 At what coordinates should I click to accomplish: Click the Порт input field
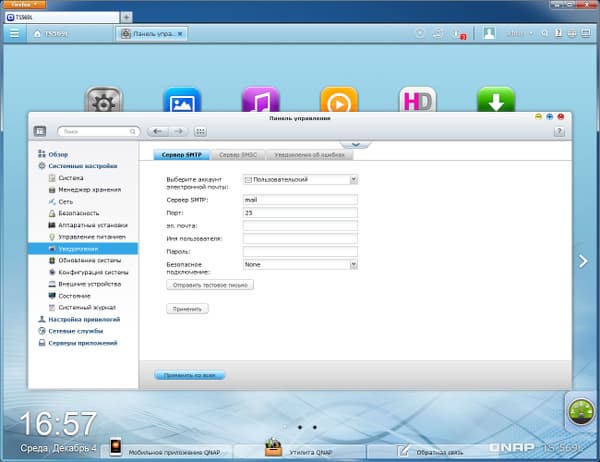coord(300,213)
